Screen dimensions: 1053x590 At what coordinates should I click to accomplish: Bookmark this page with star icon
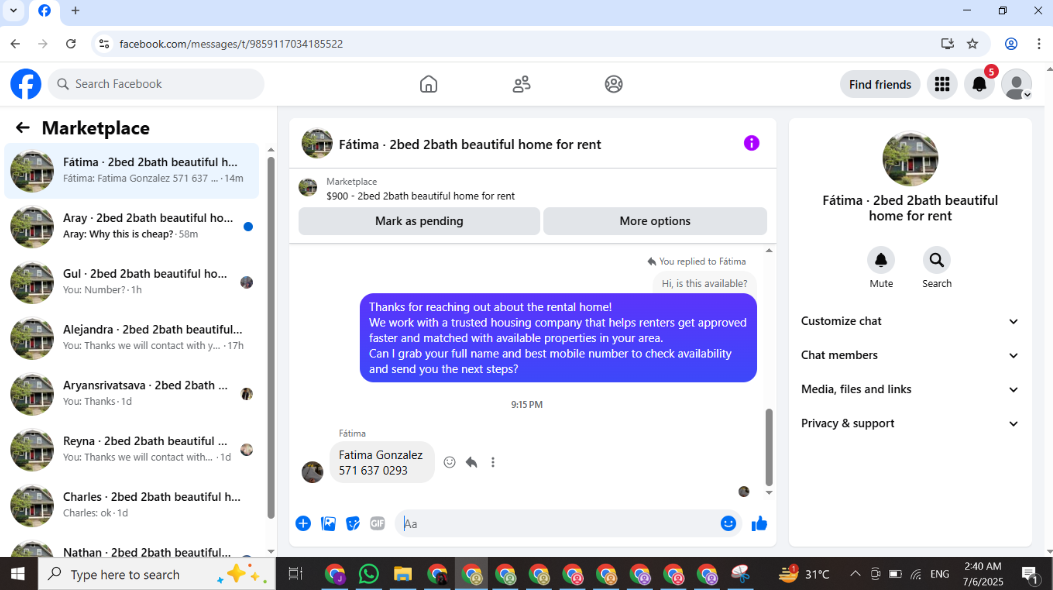click(972, 44)
